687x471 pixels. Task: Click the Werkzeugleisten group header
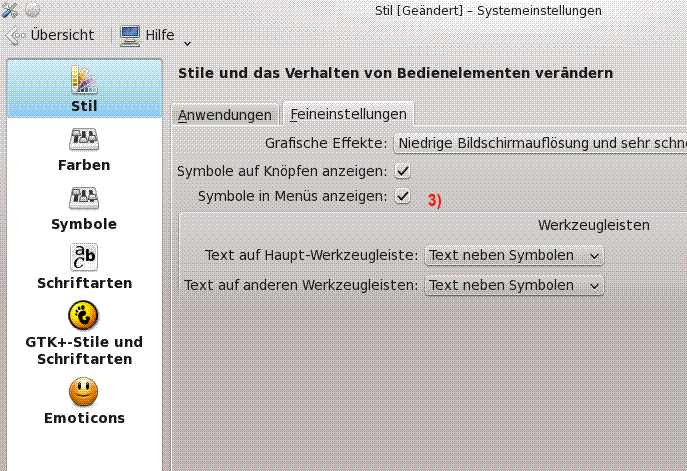[593, 225]
